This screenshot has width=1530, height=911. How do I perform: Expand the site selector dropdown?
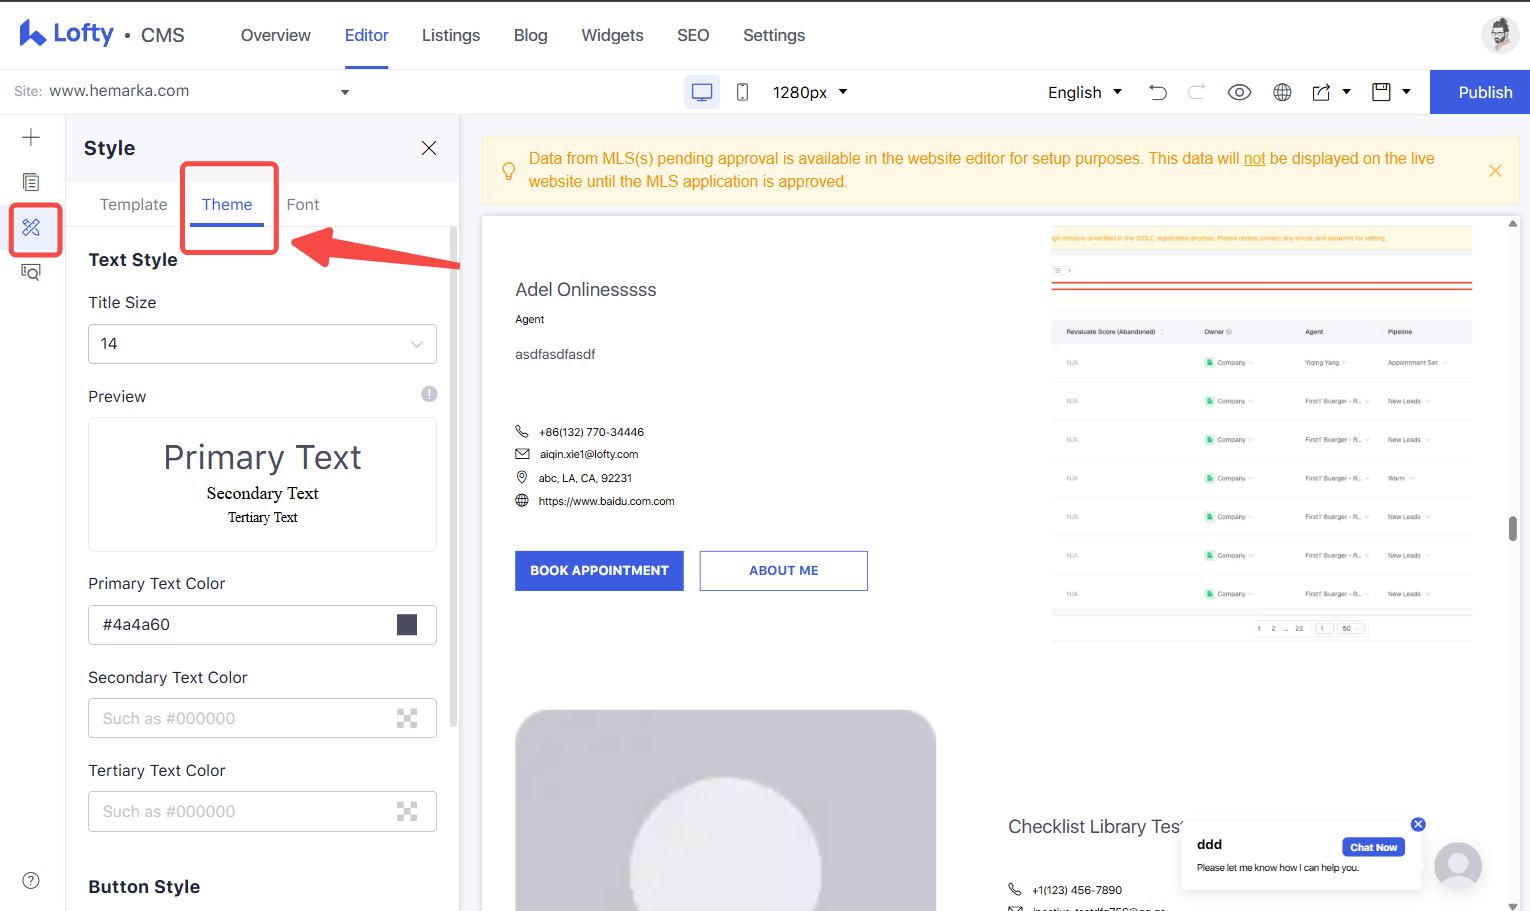pyautogui.click(x=345, y=92)
